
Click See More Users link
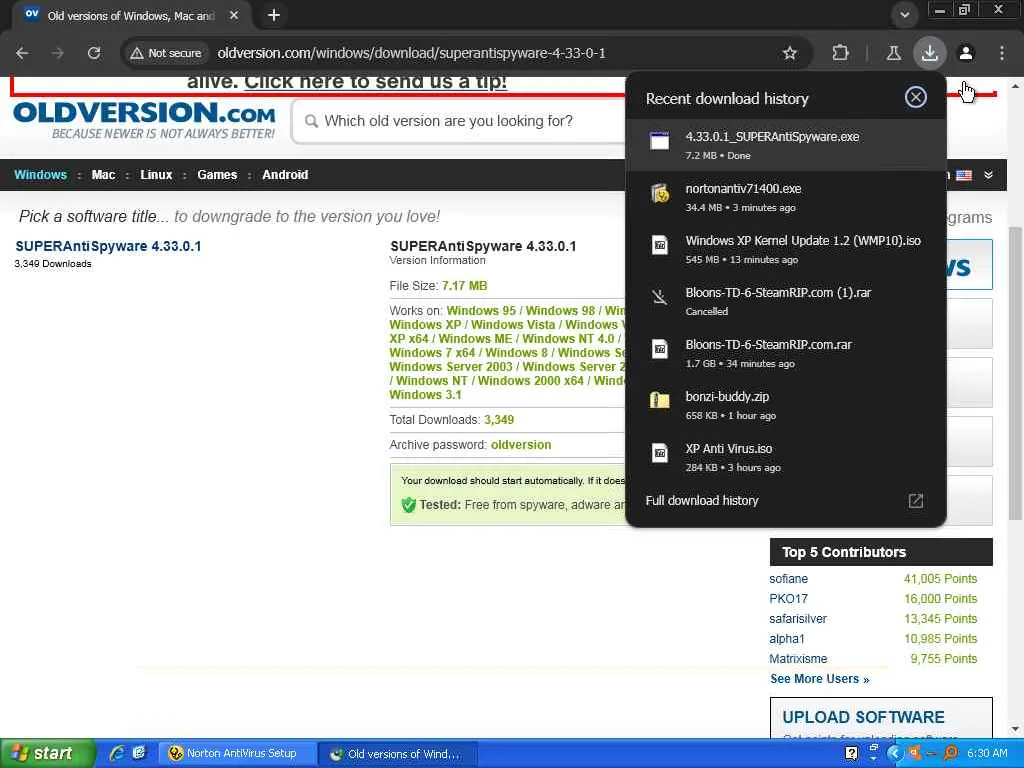pos(820,679)
